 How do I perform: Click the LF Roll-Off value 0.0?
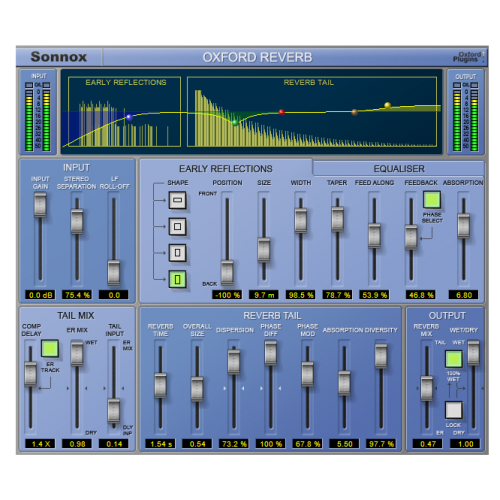pyautogui.click(x=114, y=295)
